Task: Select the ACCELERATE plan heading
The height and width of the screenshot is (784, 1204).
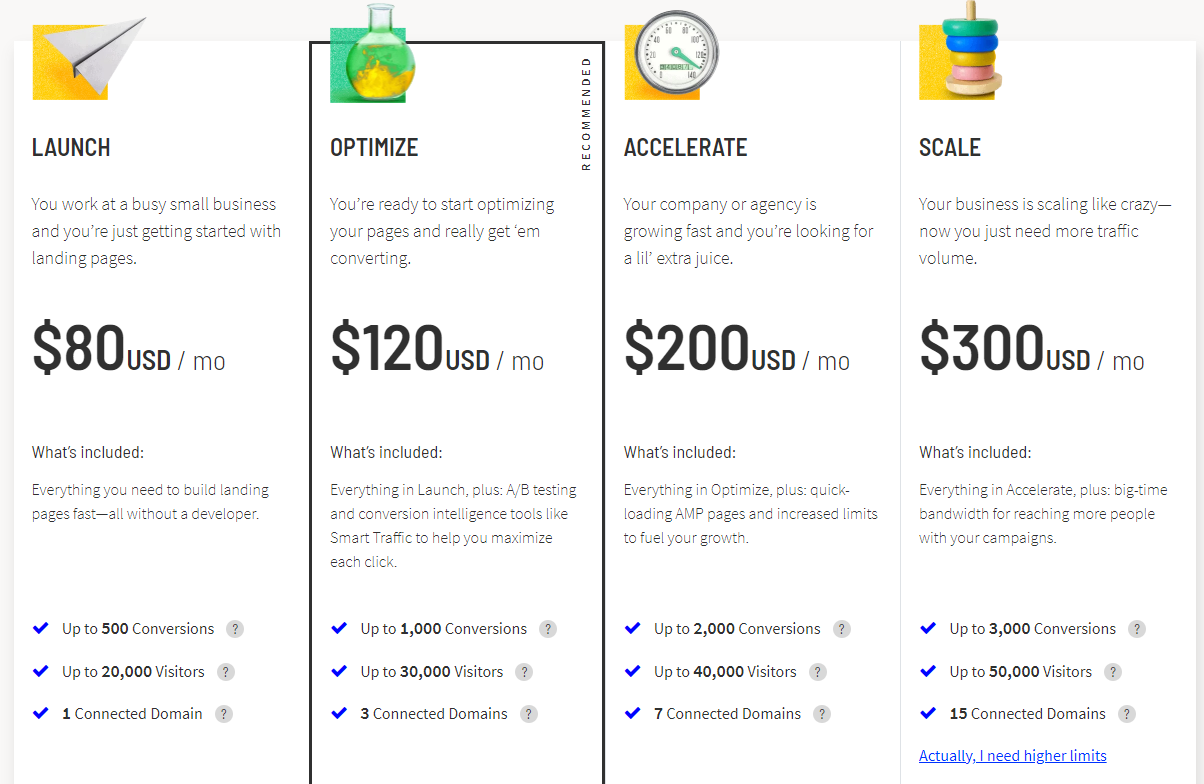Action: (686, 148)
